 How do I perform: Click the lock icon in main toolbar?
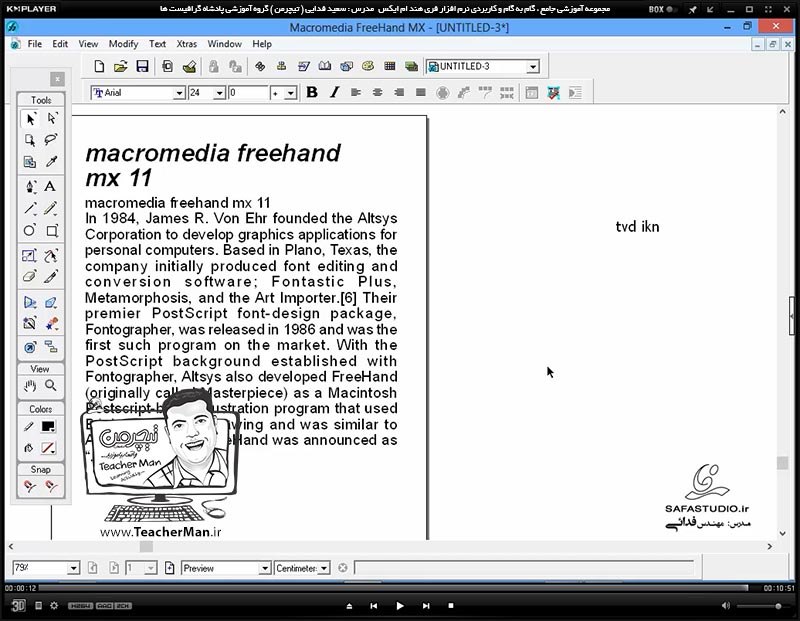213,66
